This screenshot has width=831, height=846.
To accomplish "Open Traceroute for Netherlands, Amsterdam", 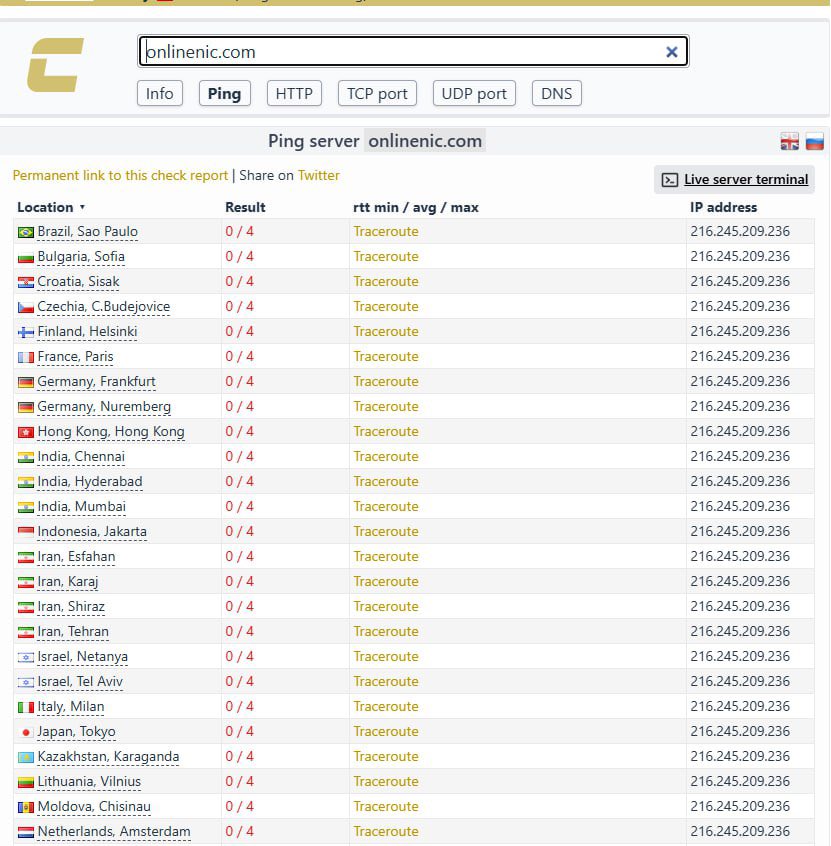I will pos(386,831).
